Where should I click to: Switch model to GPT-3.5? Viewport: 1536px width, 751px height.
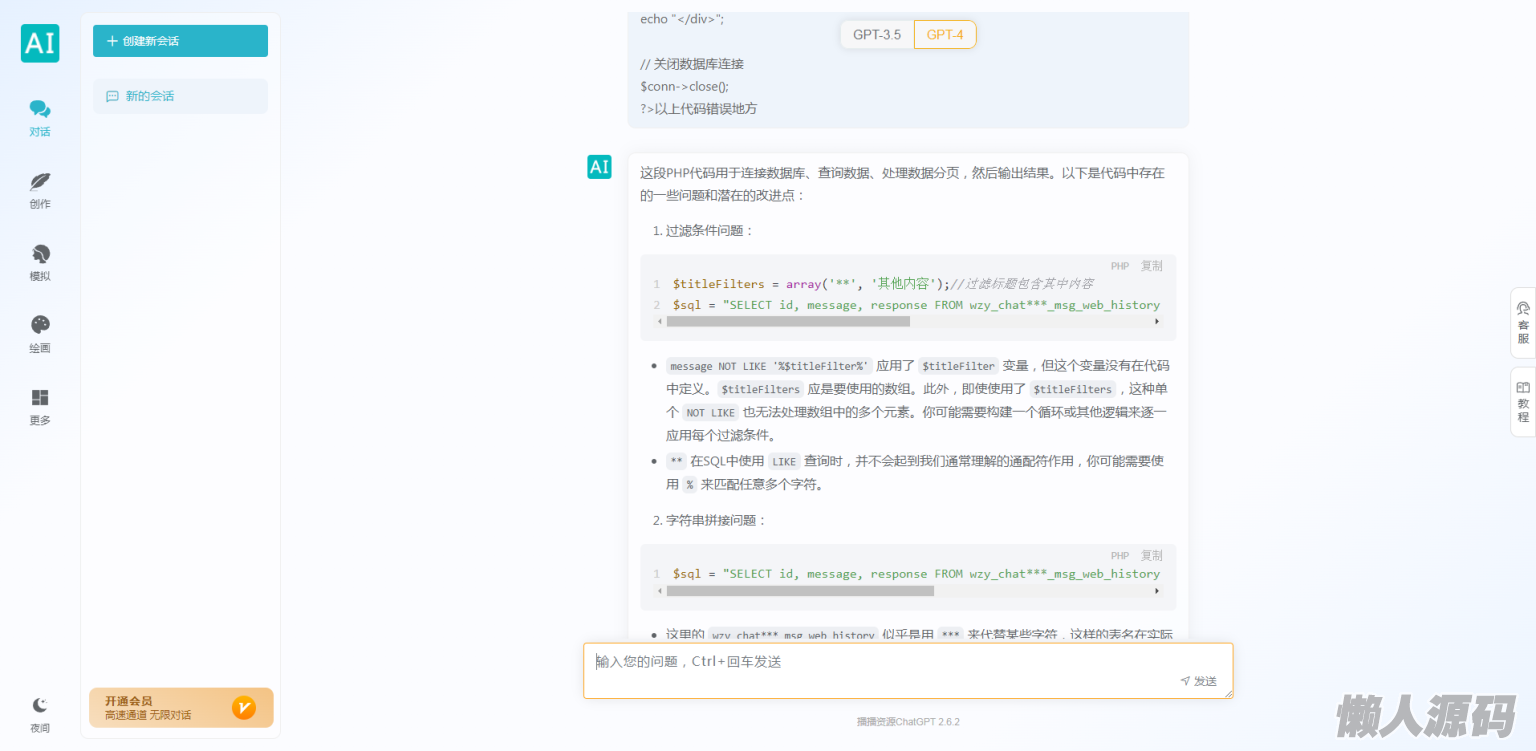877,35
